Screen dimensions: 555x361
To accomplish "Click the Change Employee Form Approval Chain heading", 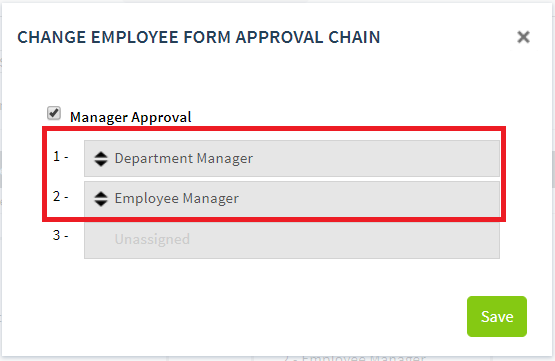I will 199,37.
